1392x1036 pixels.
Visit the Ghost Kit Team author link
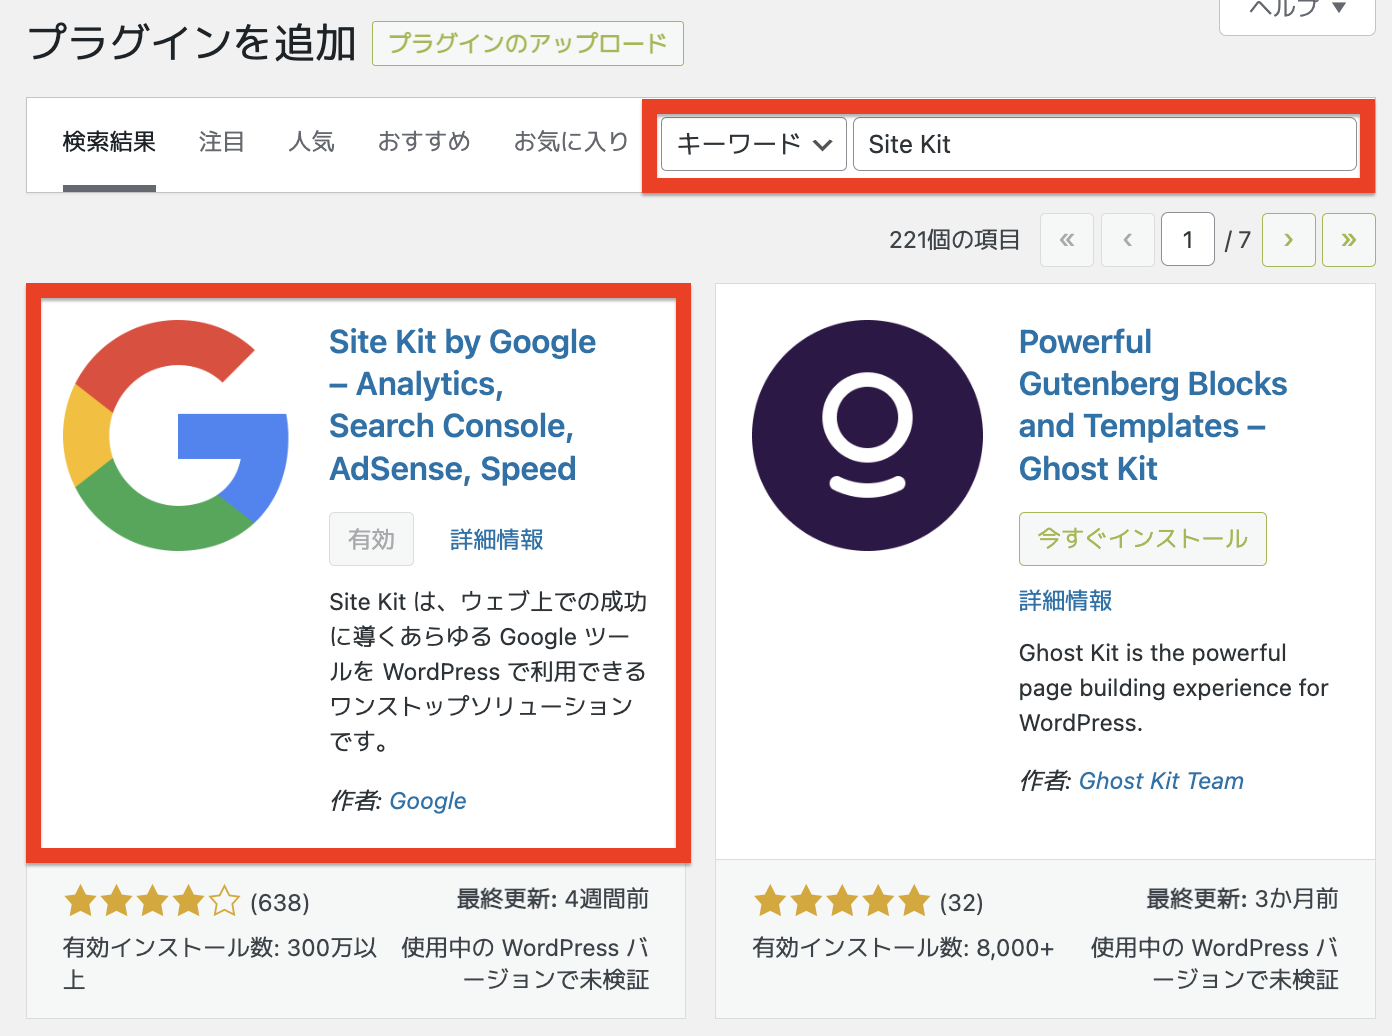coord(1161,781)
